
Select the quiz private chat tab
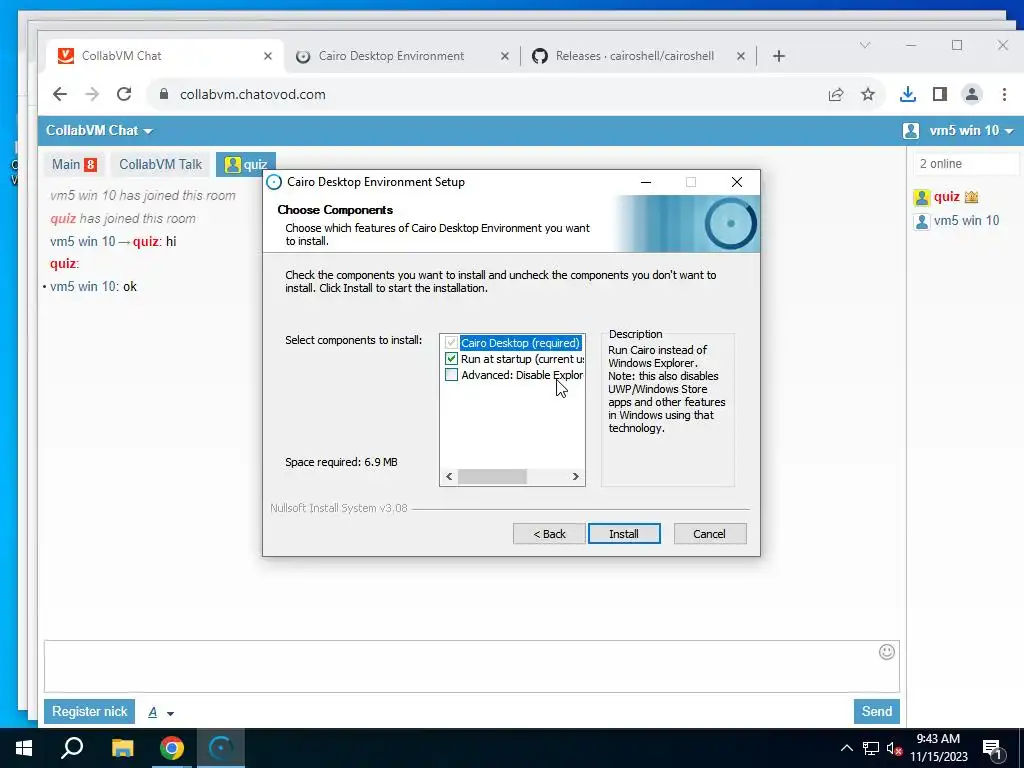coord(246,165)
